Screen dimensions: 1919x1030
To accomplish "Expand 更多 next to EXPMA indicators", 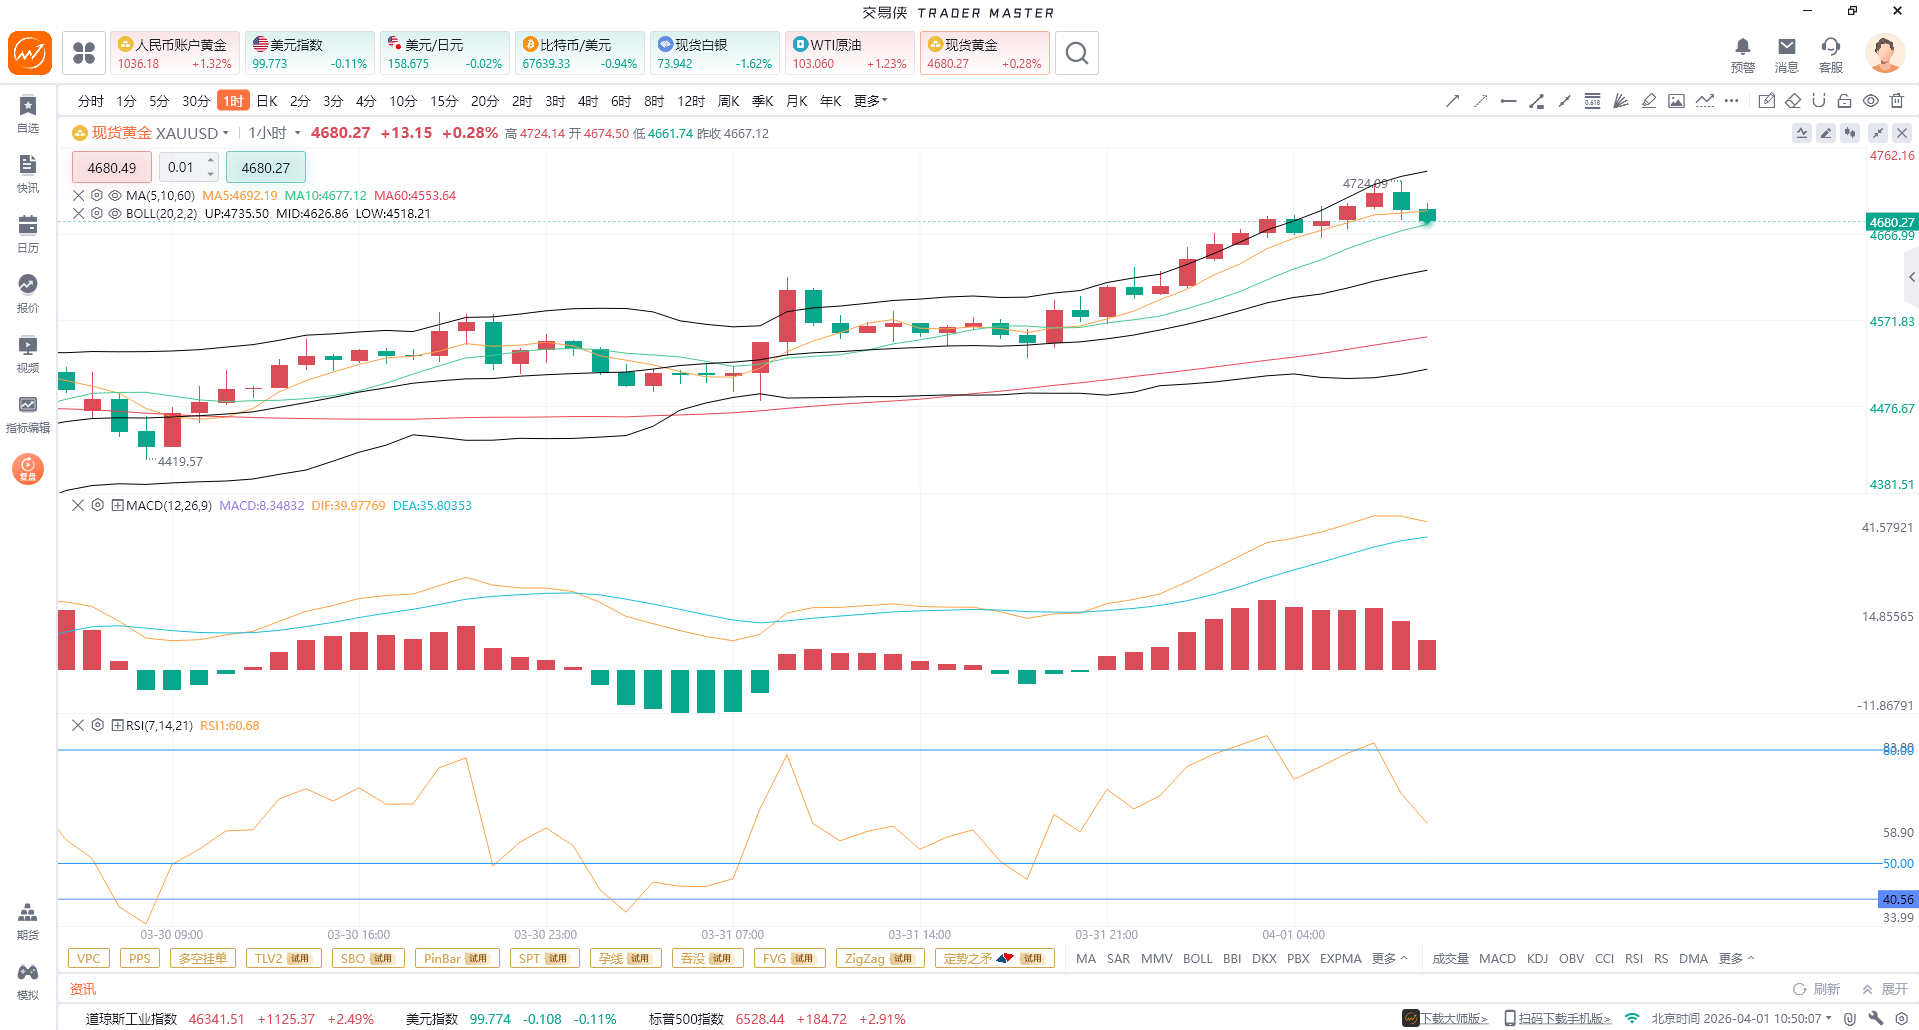I will click(x=1390, y=959).
